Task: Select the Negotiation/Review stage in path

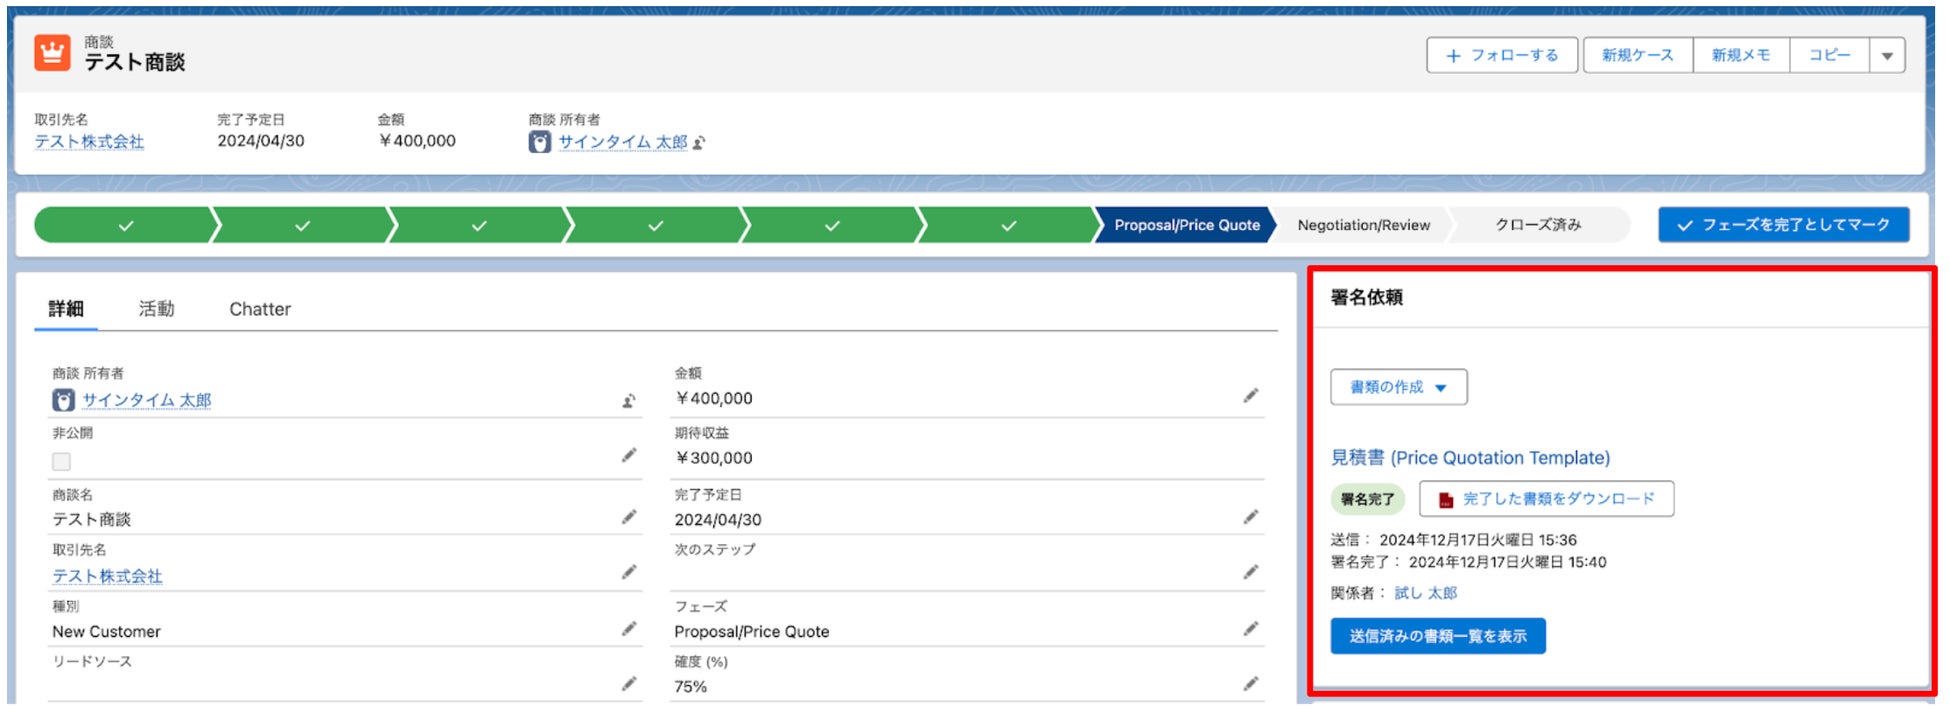Action: pos(1364,225)
